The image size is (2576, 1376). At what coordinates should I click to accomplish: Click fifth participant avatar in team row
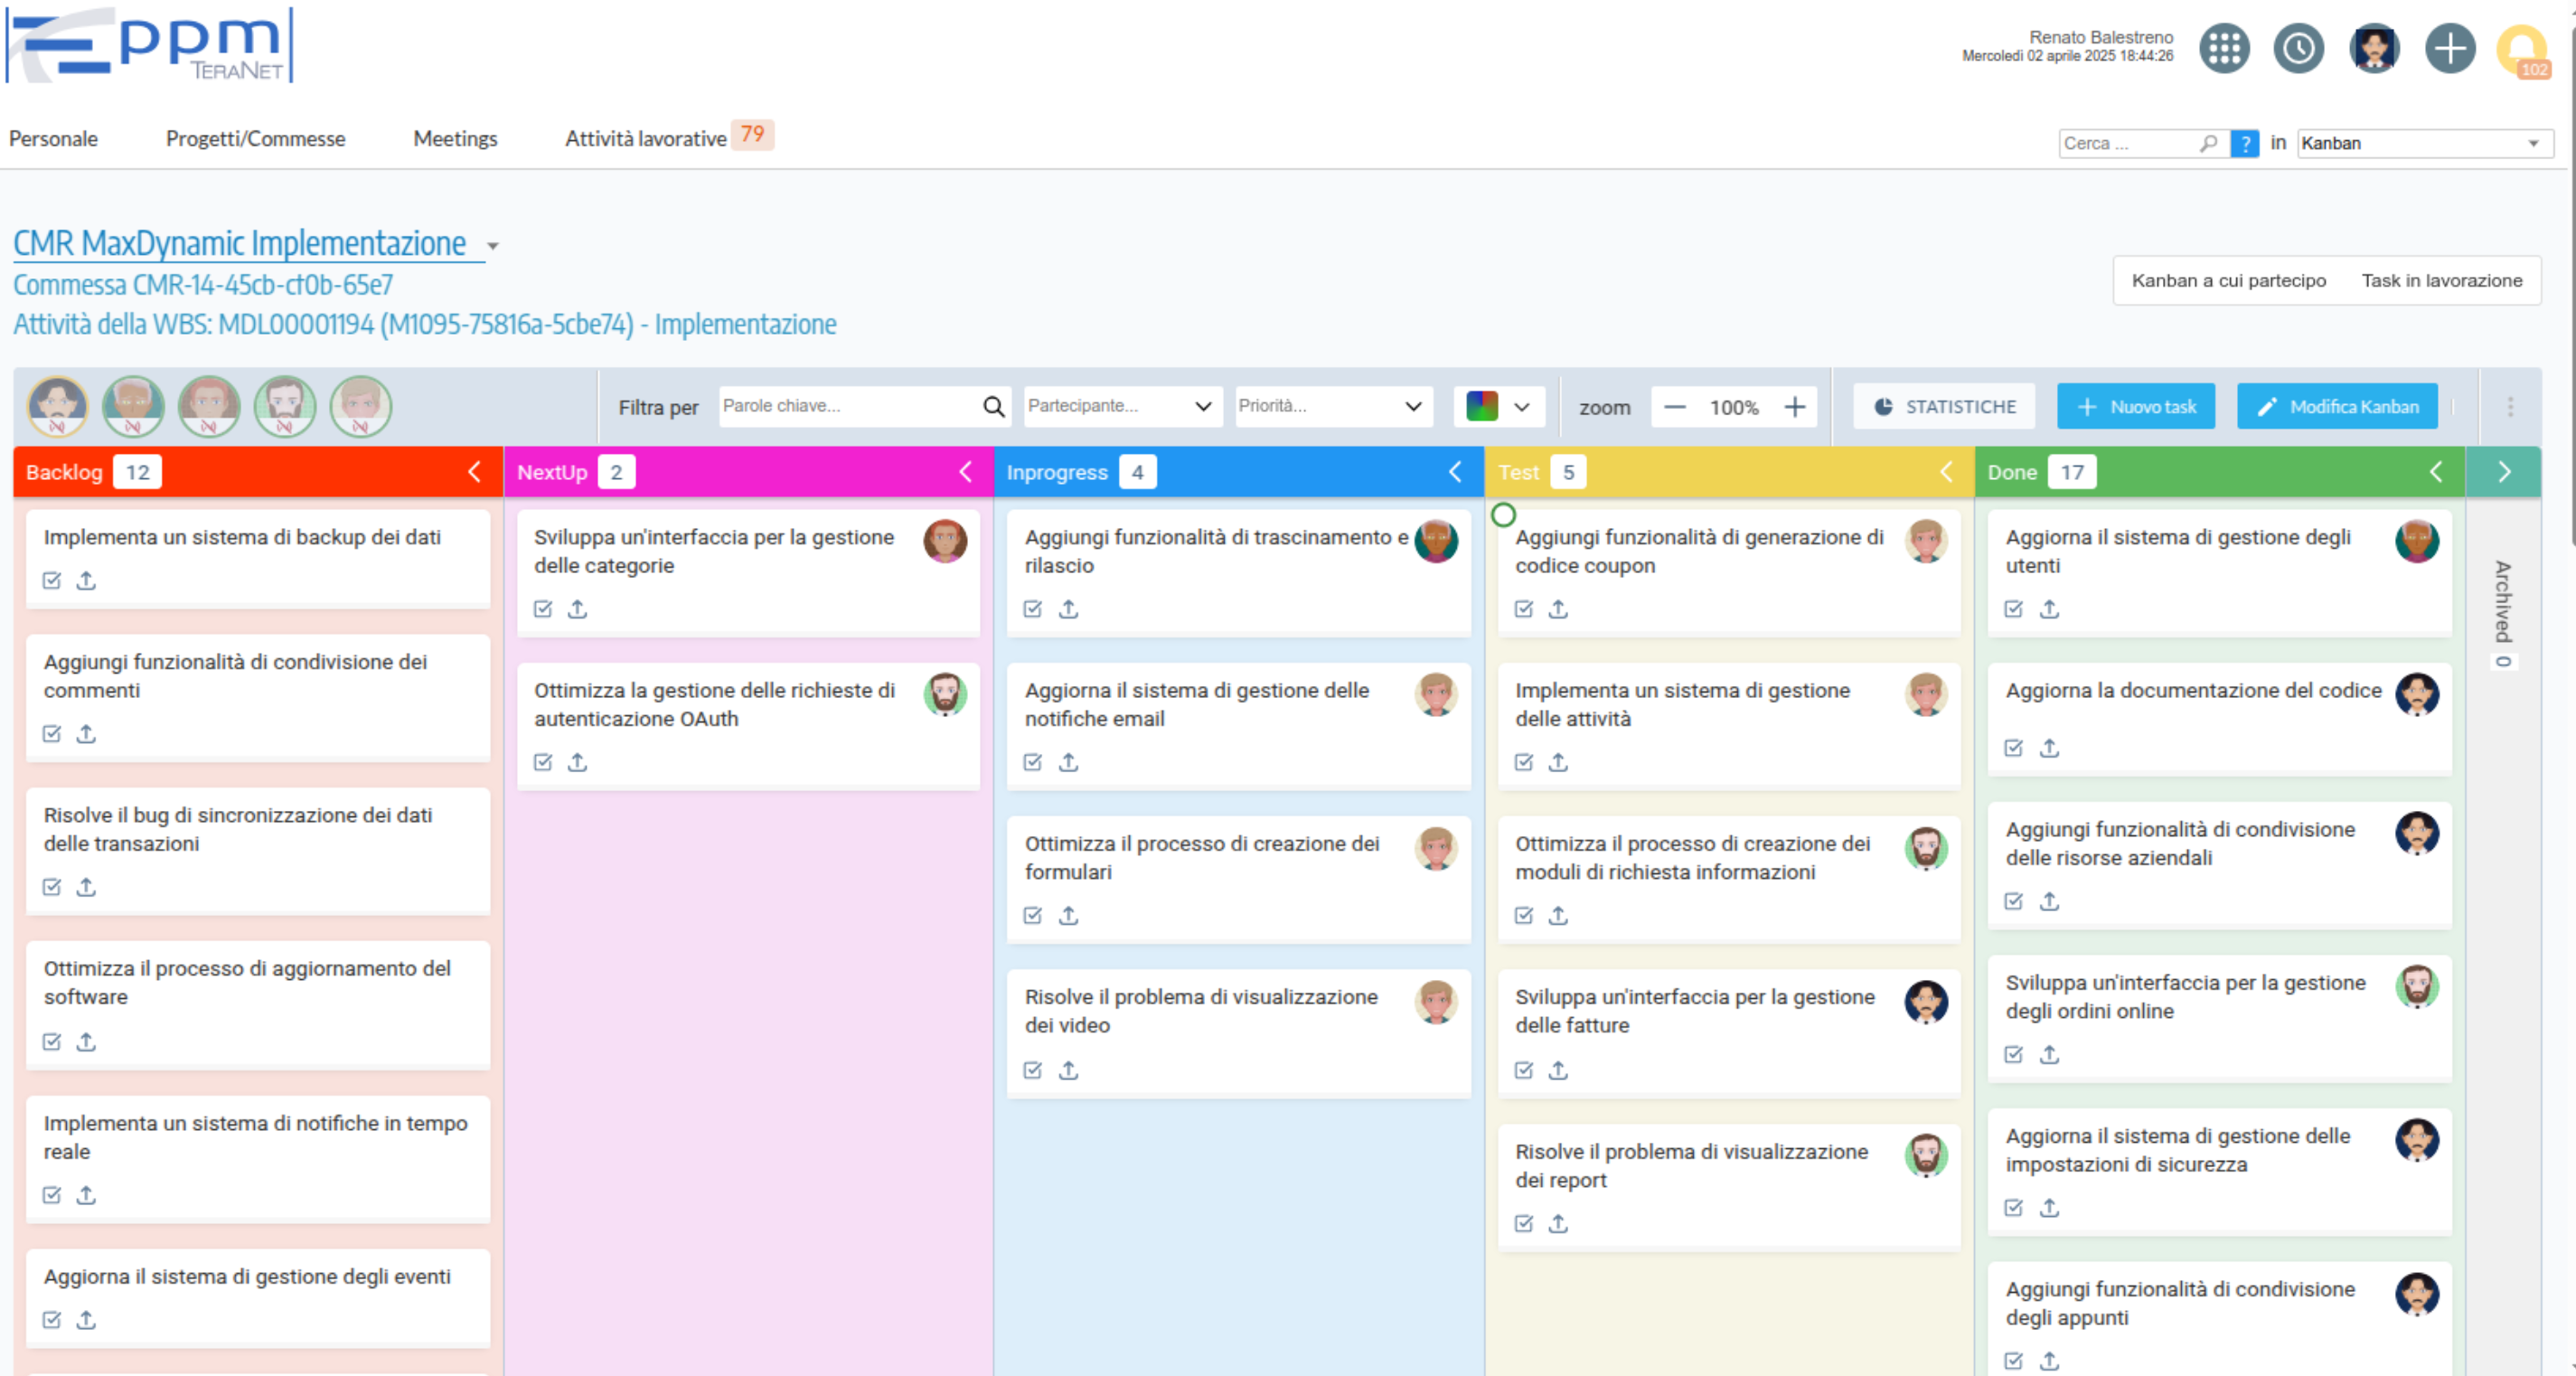pos(361,406)
